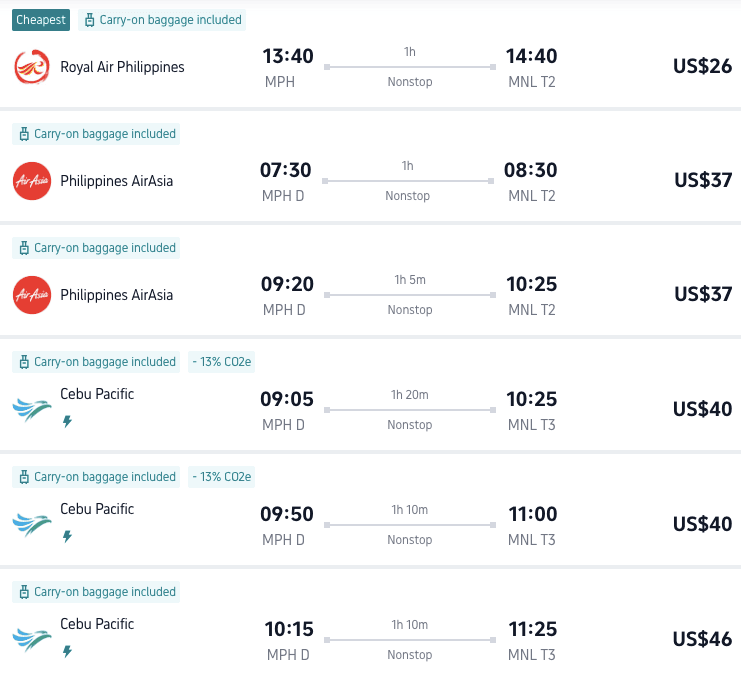Viewport: 741px width, 680px height.
Task: Click the -13% CO2e tag on 09:50 flight
Action: pos(222,477)
